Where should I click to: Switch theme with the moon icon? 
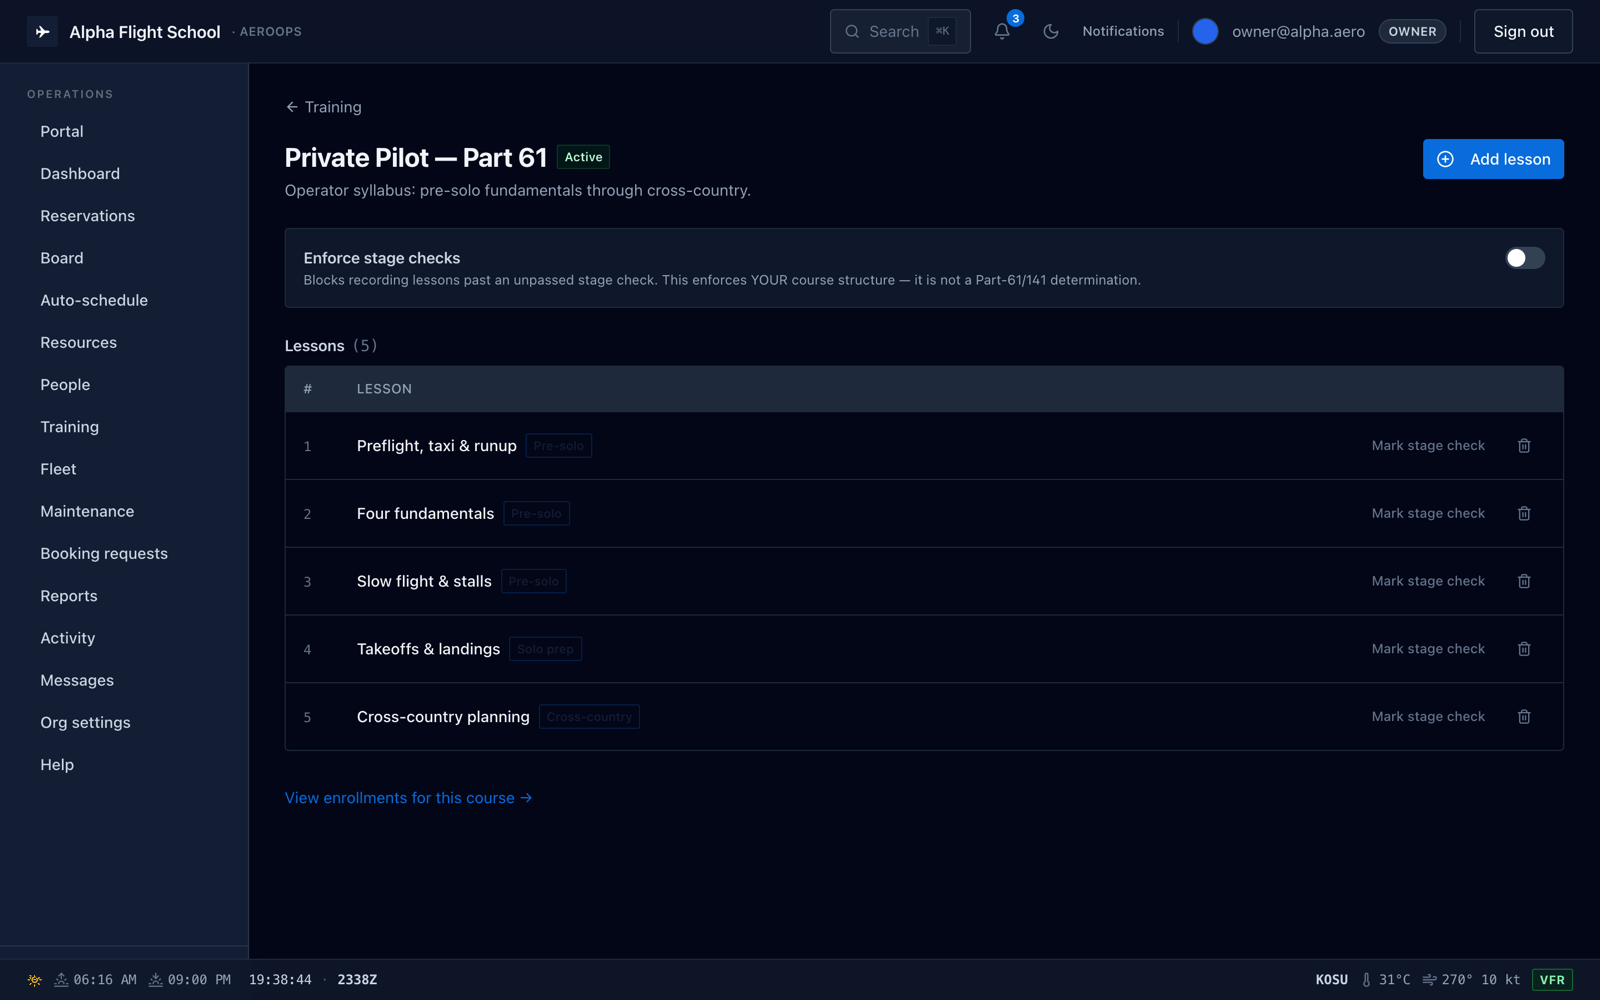pos(1051,31)
